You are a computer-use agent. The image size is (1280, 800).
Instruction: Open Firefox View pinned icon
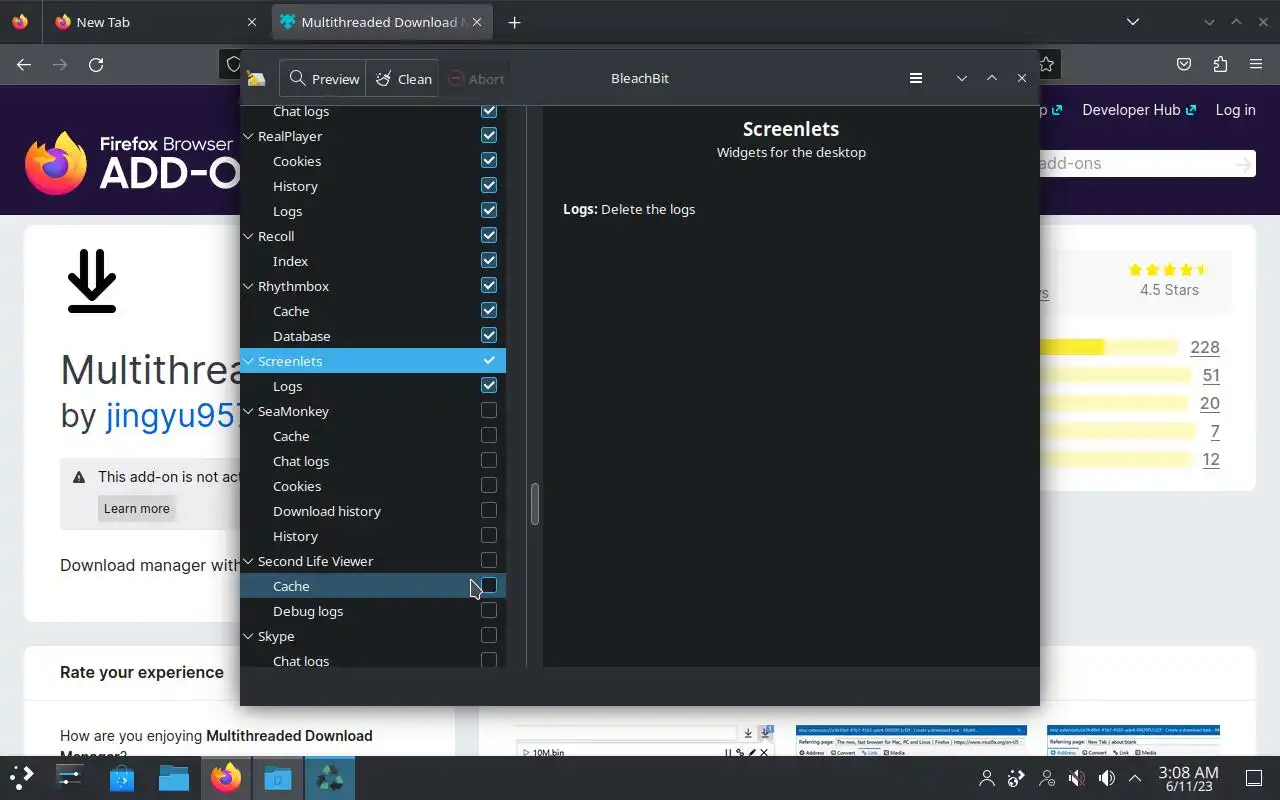tap(20, 22)
